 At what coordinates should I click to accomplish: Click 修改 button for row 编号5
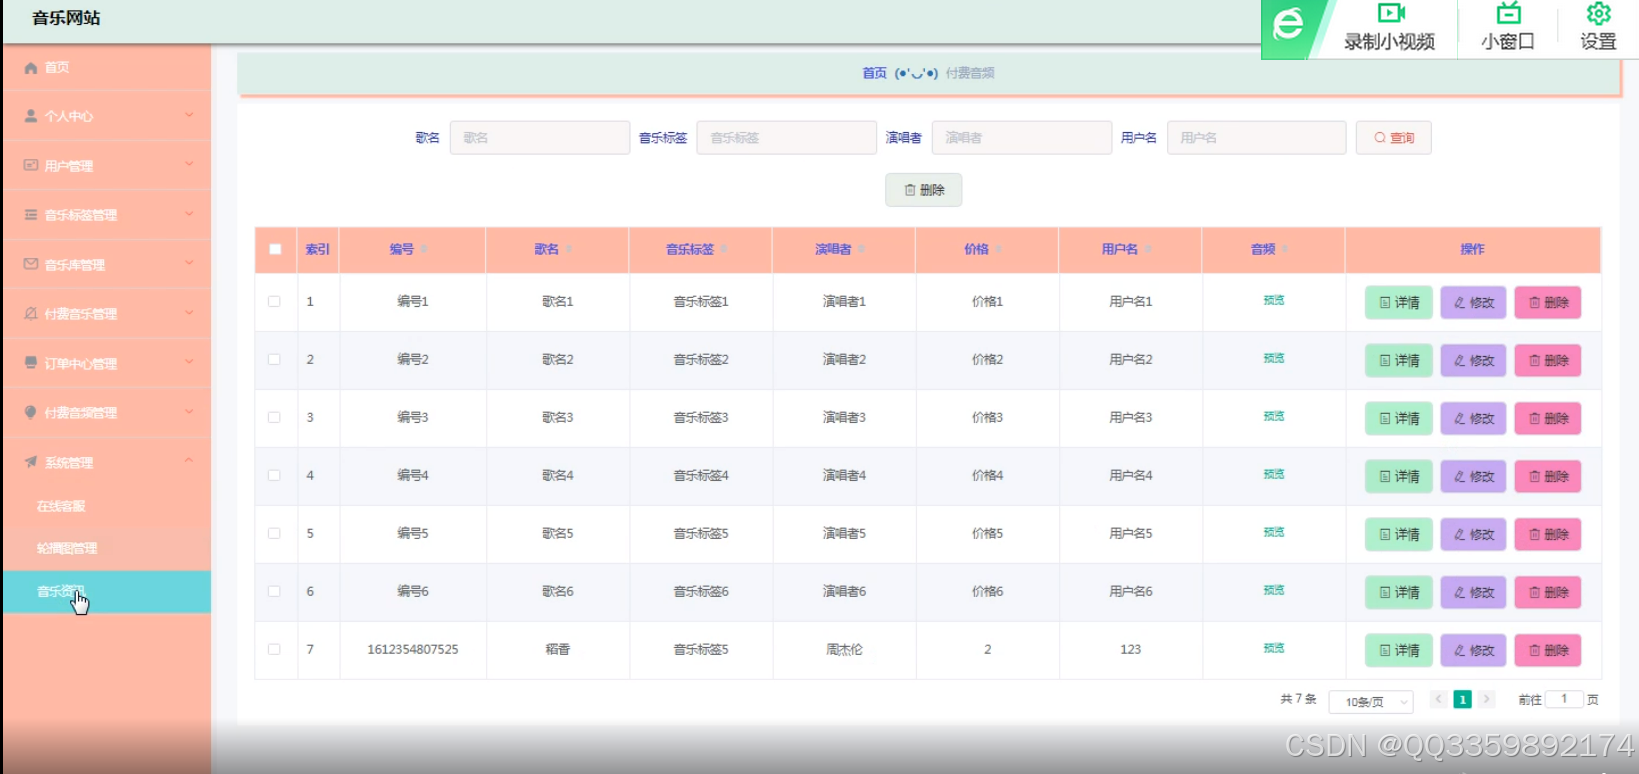coord(1473,534)
